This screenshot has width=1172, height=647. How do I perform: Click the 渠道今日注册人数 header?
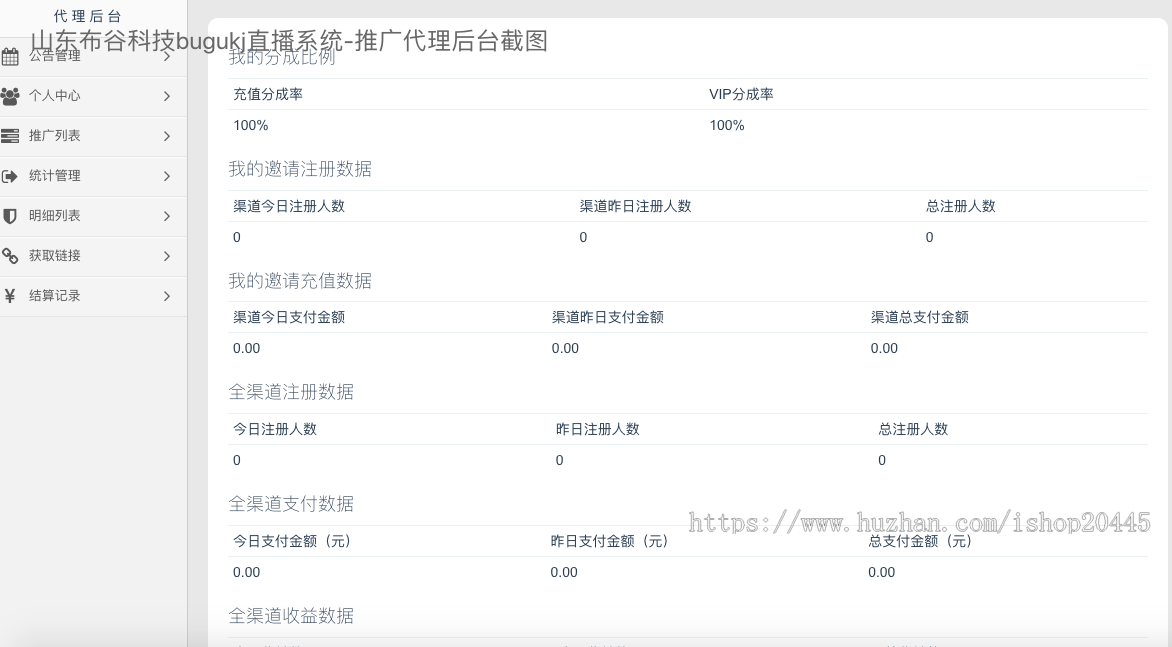click(289, 206)
